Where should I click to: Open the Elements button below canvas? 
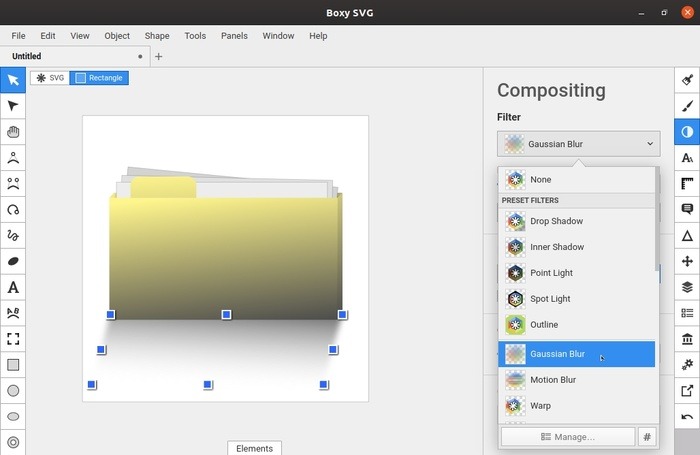pyautogui.click(x=254, y=448)
